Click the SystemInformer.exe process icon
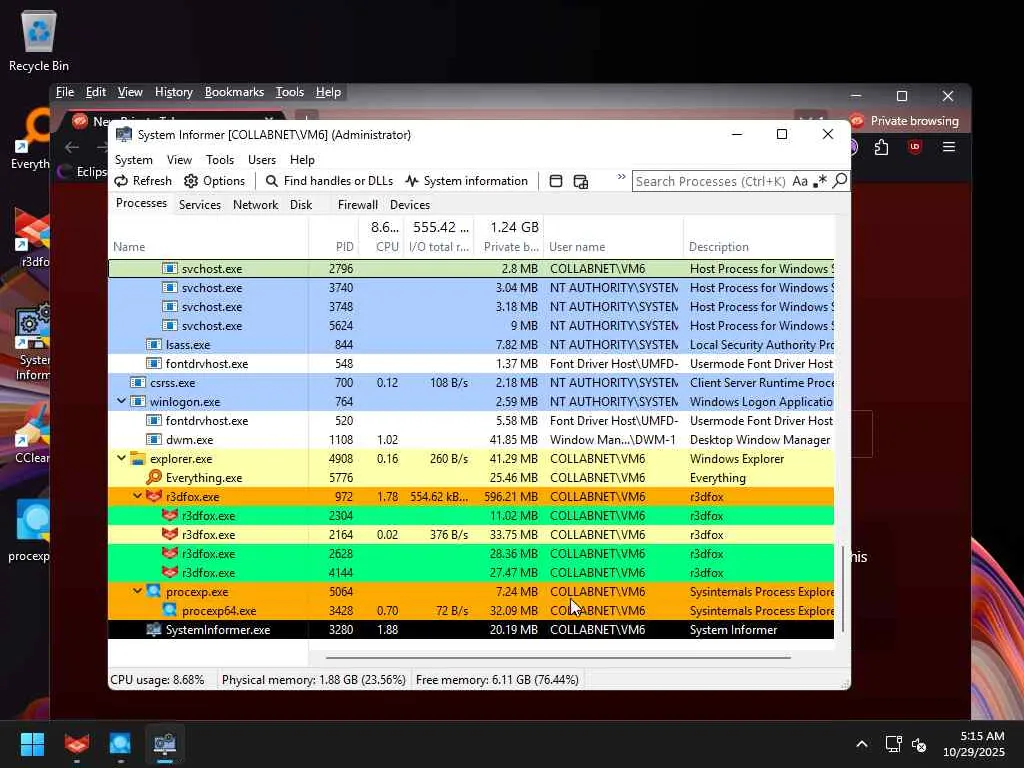The height and width of the screenshot is (768, 1024). [x=154, y=630]
